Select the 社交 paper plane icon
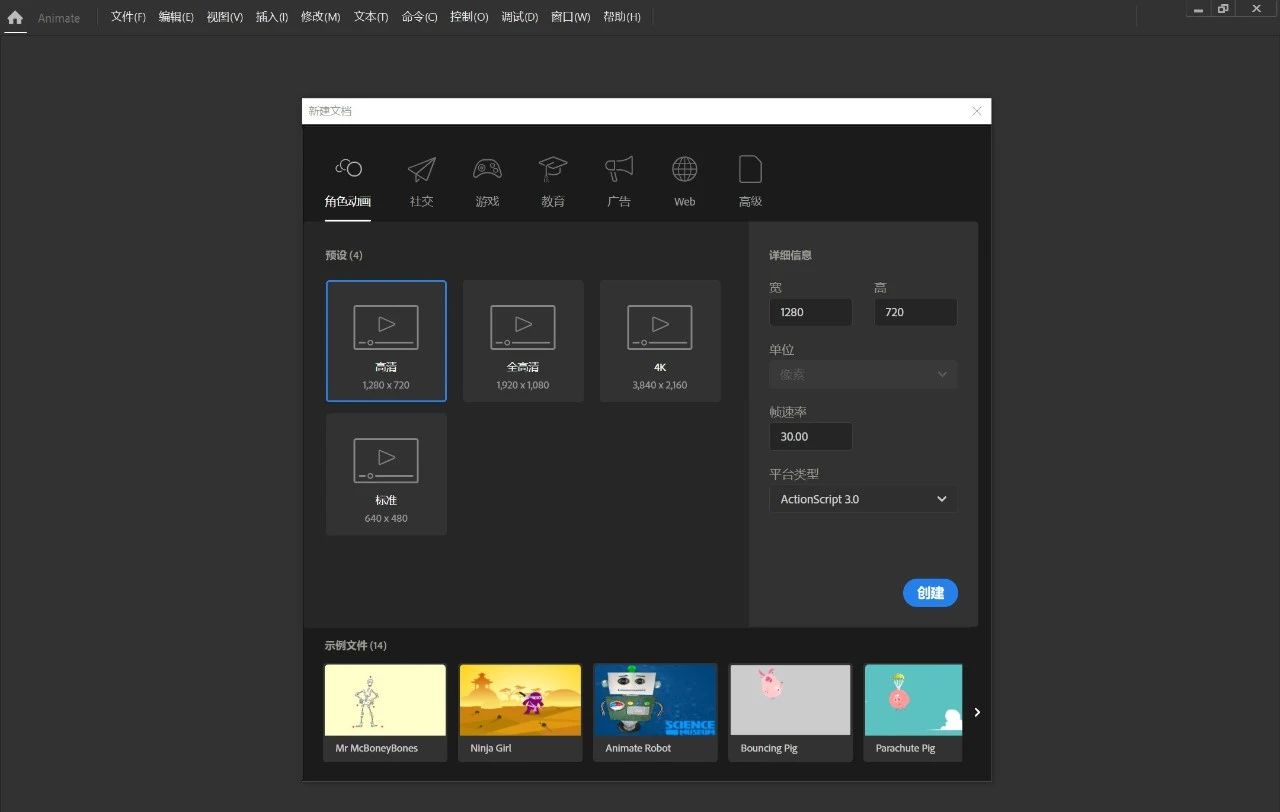Viewport: 1280px width, 812px height. [x=422, y=169]
